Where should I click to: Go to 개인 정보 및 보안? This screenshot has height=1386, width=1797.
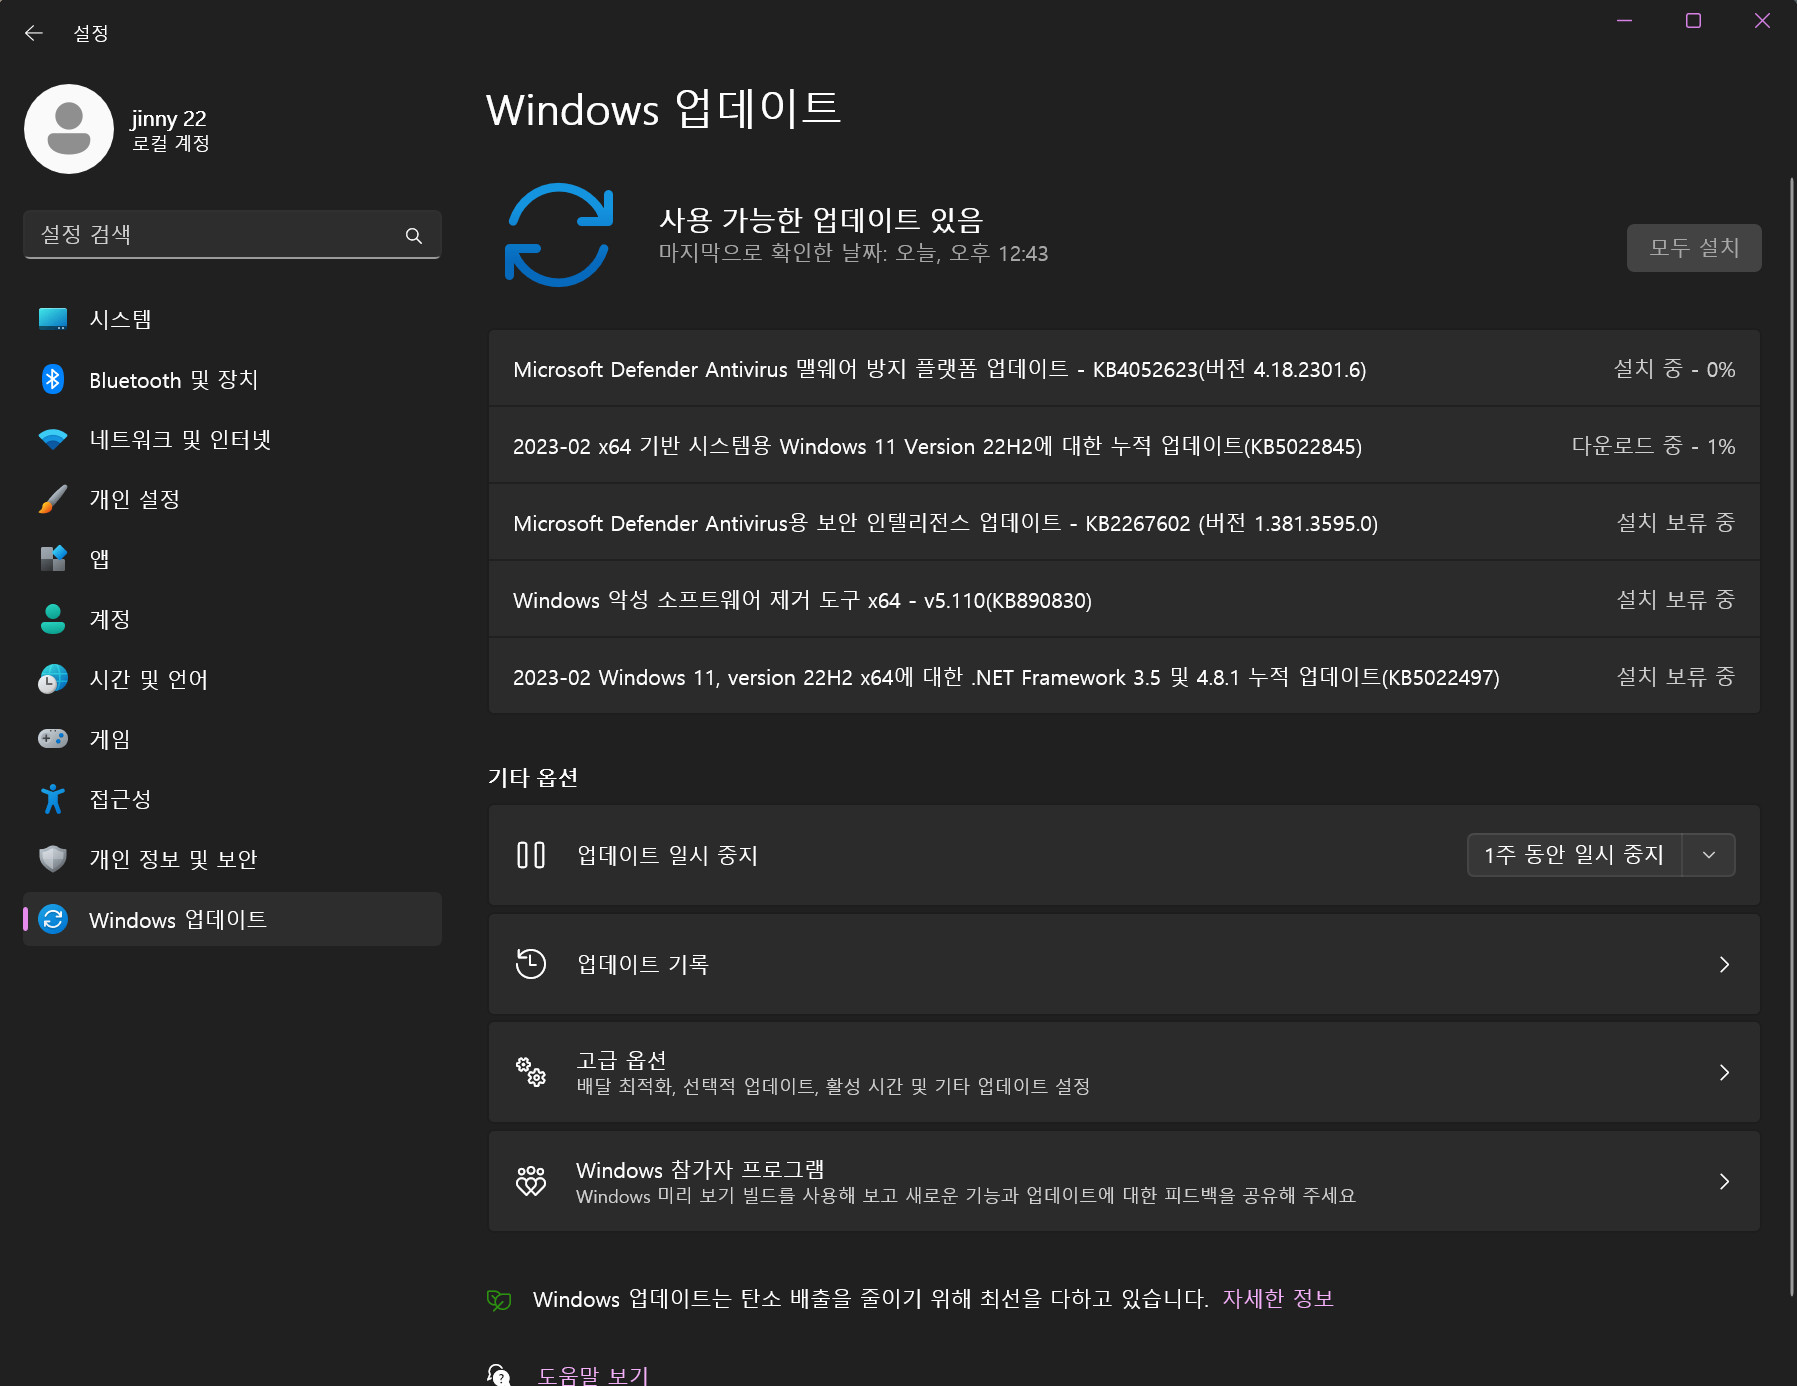point(232,859)
